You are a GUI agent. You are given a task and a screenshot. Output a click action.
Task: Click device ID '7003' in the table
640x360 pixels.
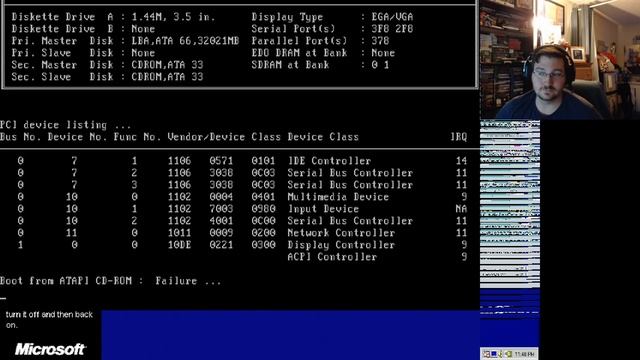point(221,209)
